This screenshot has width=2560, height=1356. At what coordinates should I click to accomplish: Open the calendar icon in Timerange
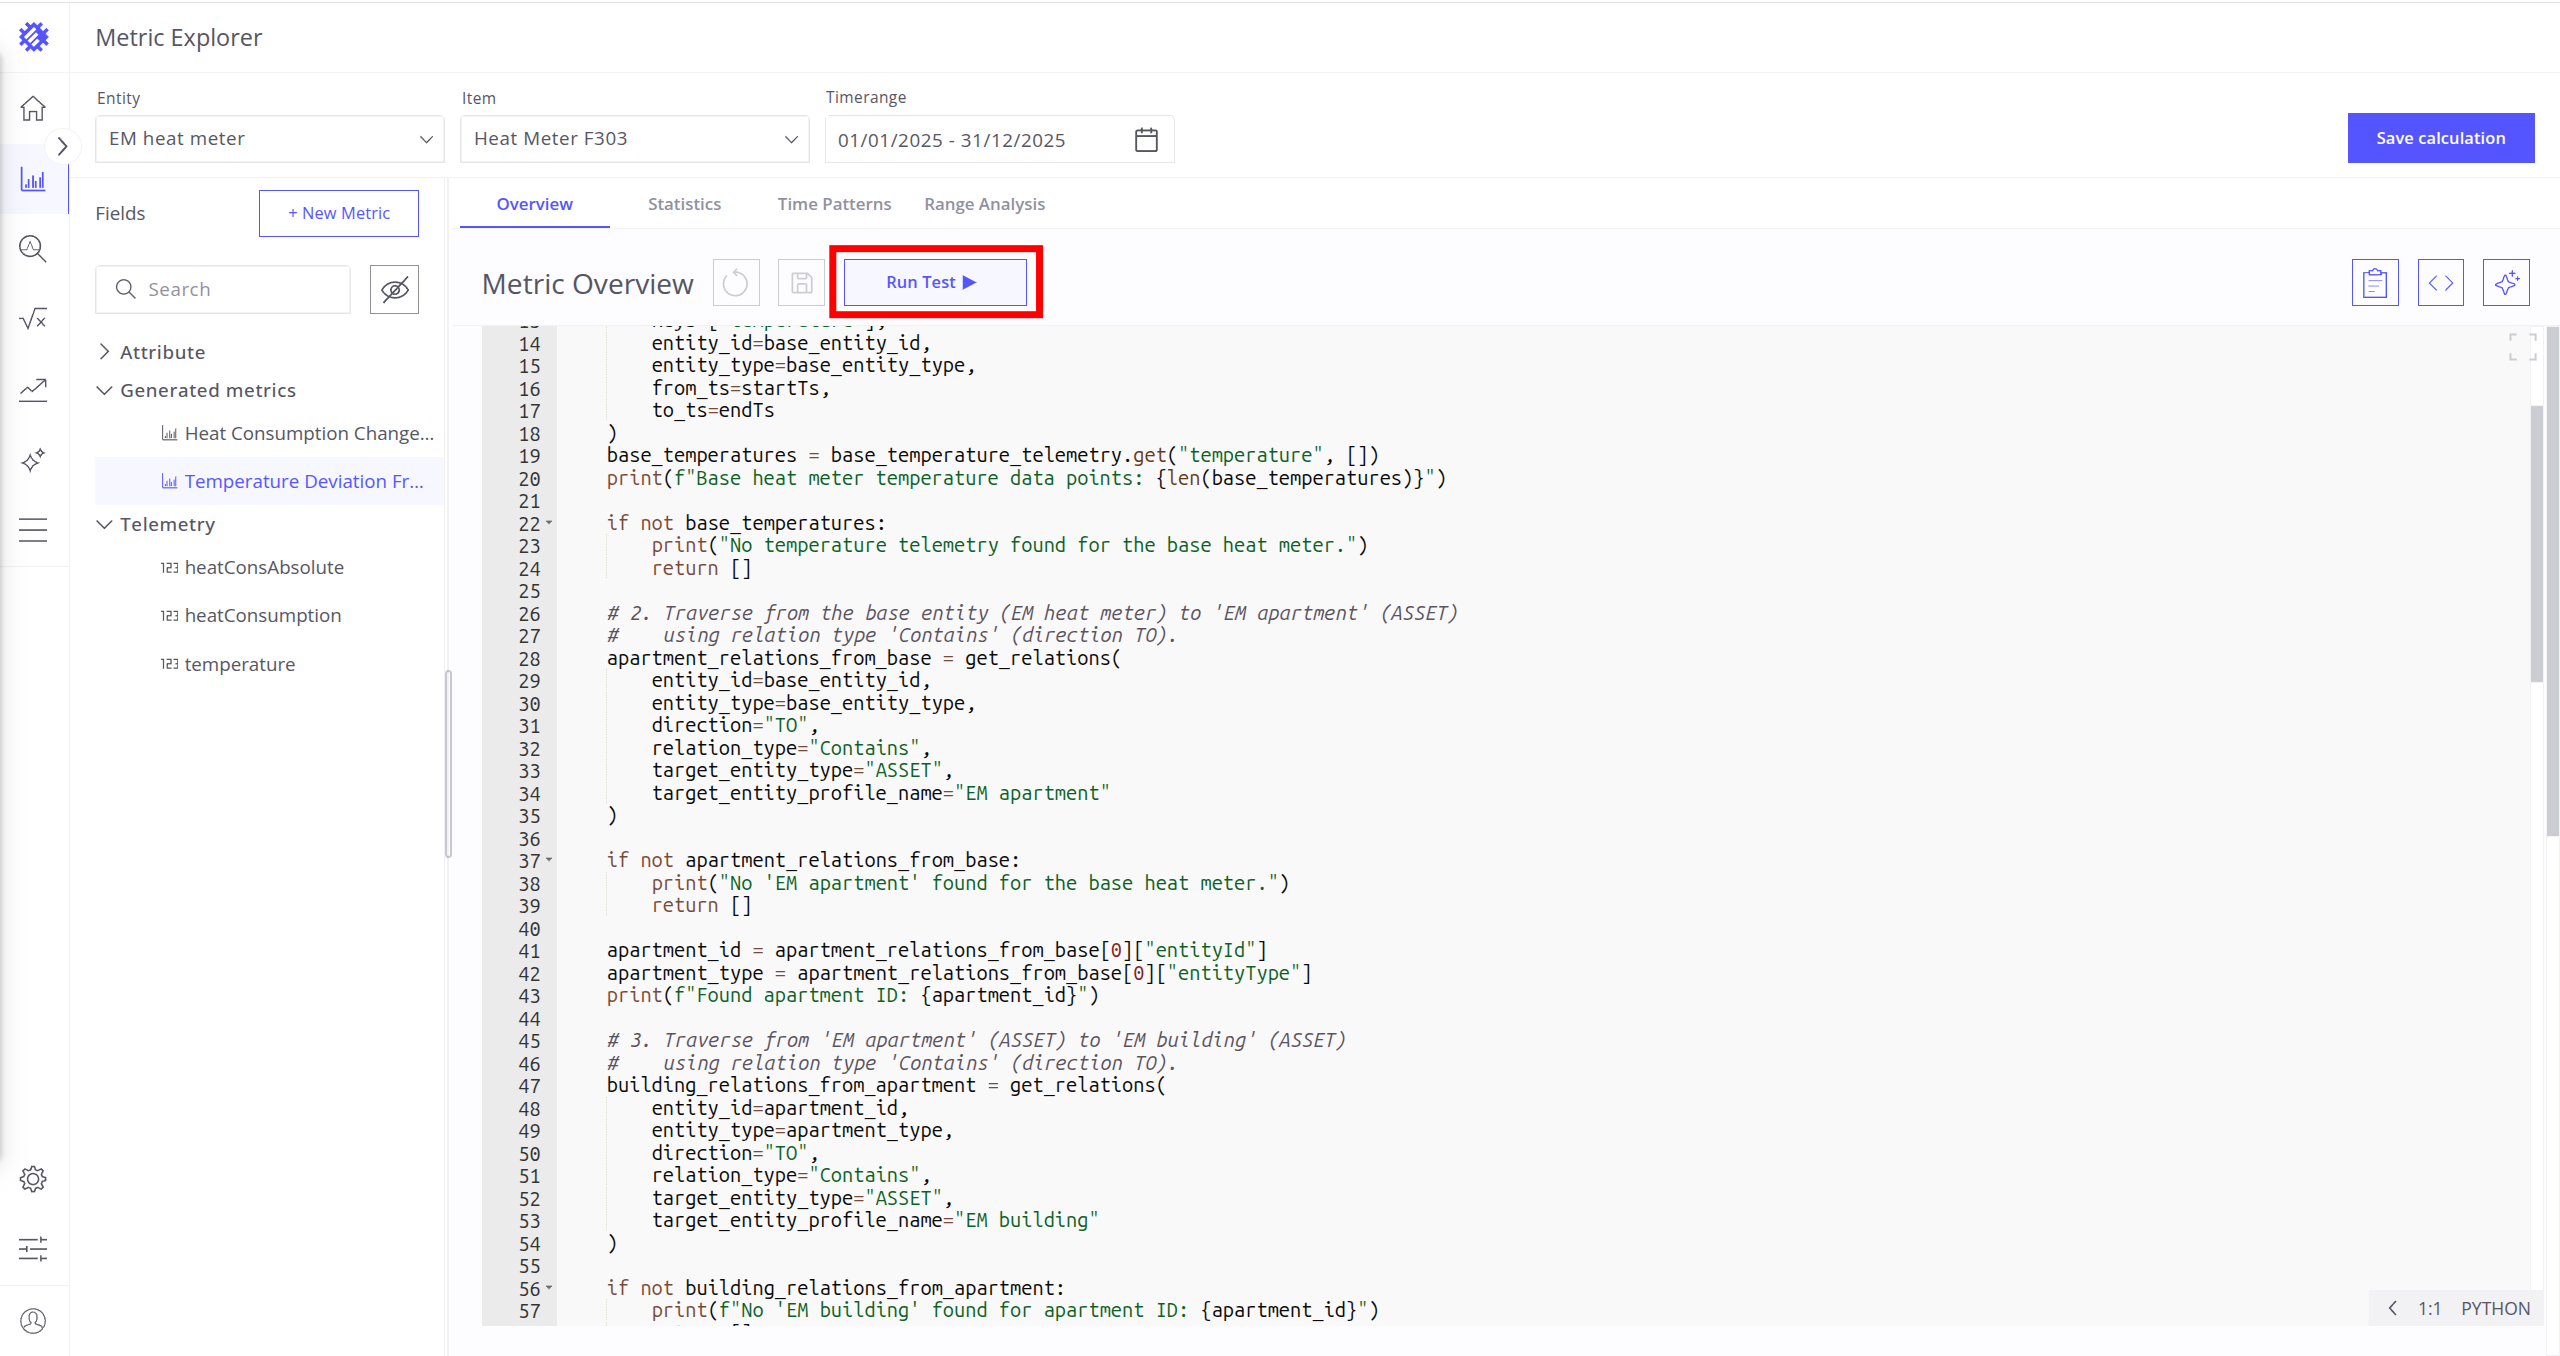(1146, 140)
